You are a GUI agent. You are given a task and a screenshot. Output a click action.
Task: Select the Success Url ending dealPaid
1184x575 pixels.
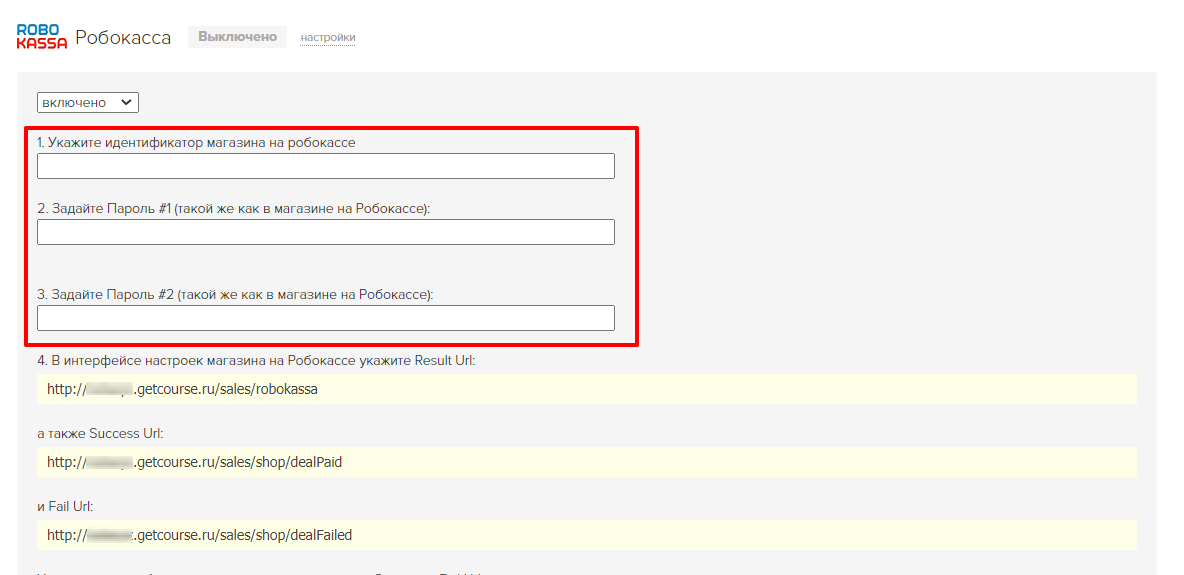[587, 462]
